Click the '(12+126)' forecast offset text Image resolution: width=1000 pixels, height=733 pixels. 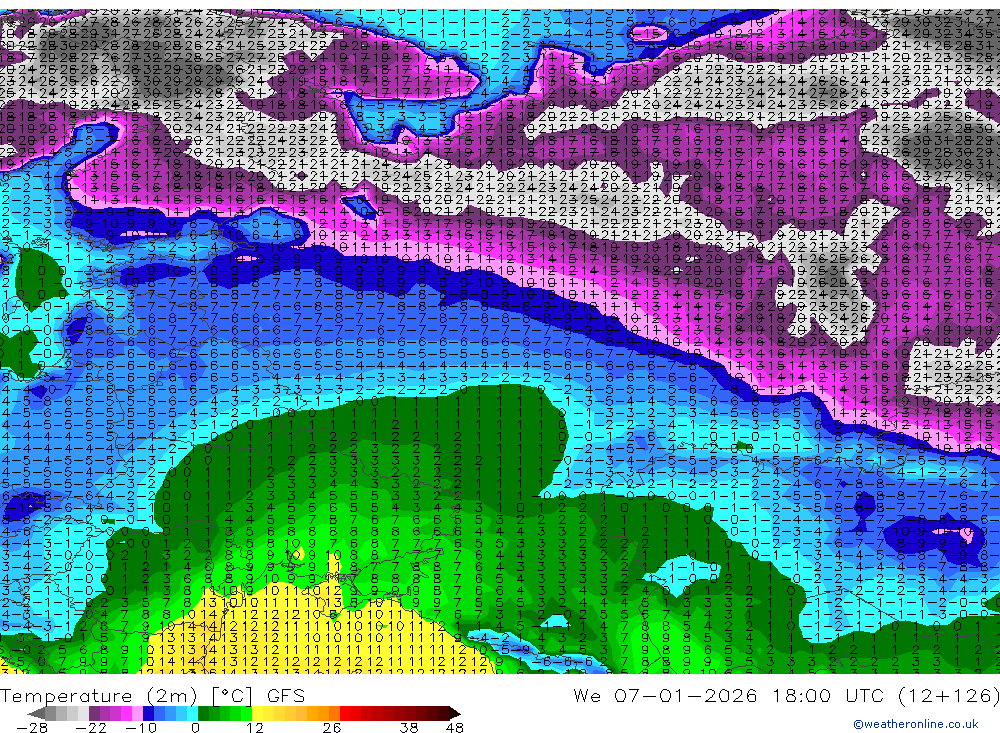click(x=950, y=696)
